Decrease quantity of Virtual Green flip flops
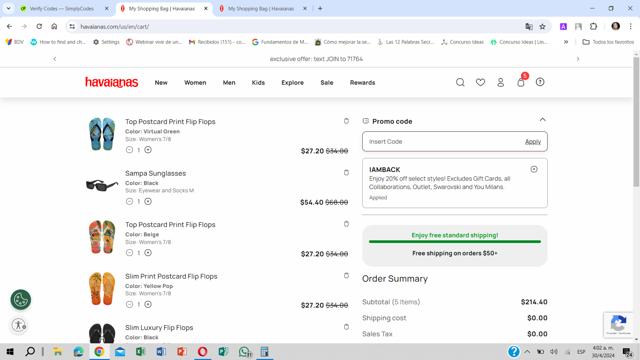The width and height of the screenshot is (640, 360). [x=129, y=150]
